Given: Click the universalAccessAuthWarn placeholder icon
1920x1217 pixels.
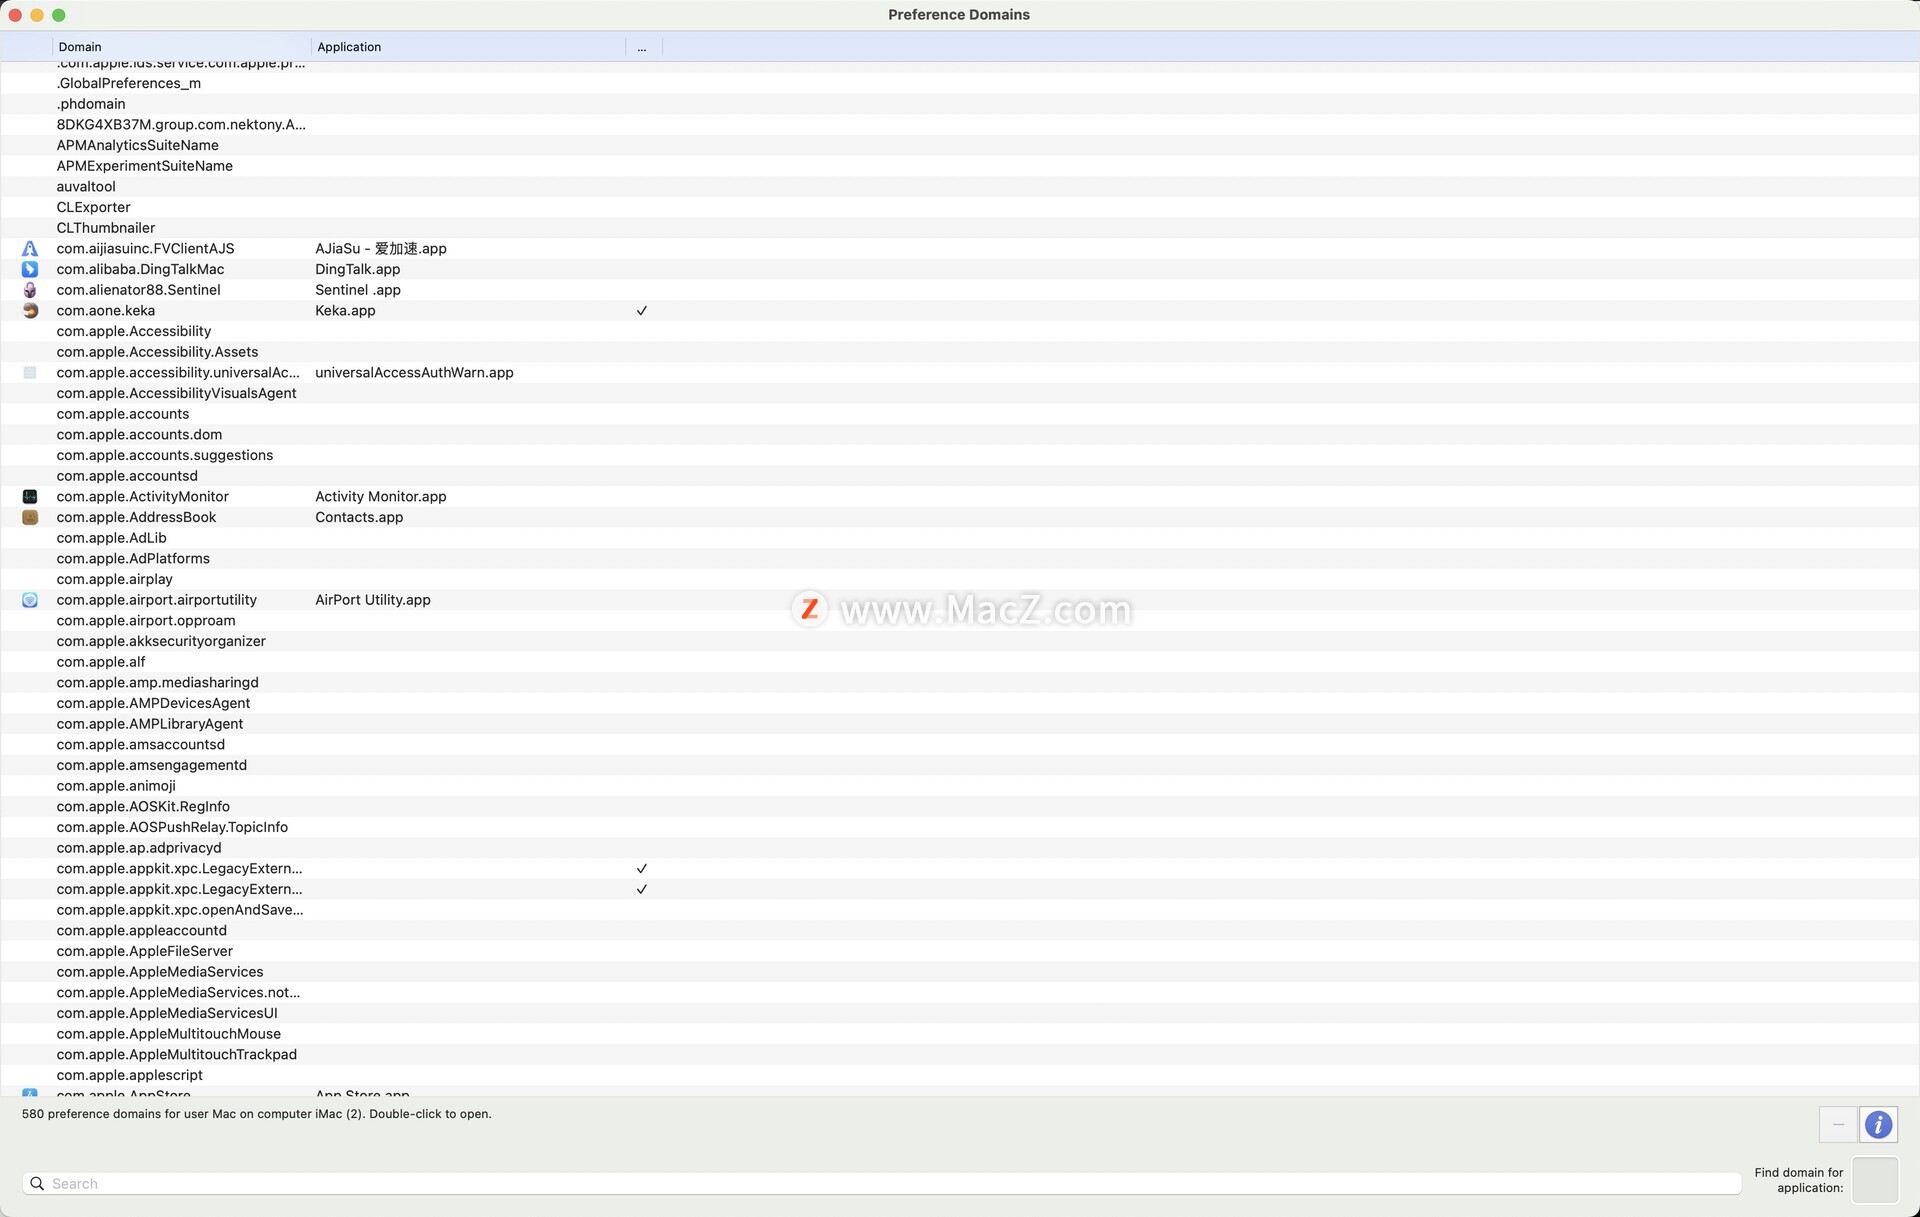Looking at the screenshot, I should (30, 373).
